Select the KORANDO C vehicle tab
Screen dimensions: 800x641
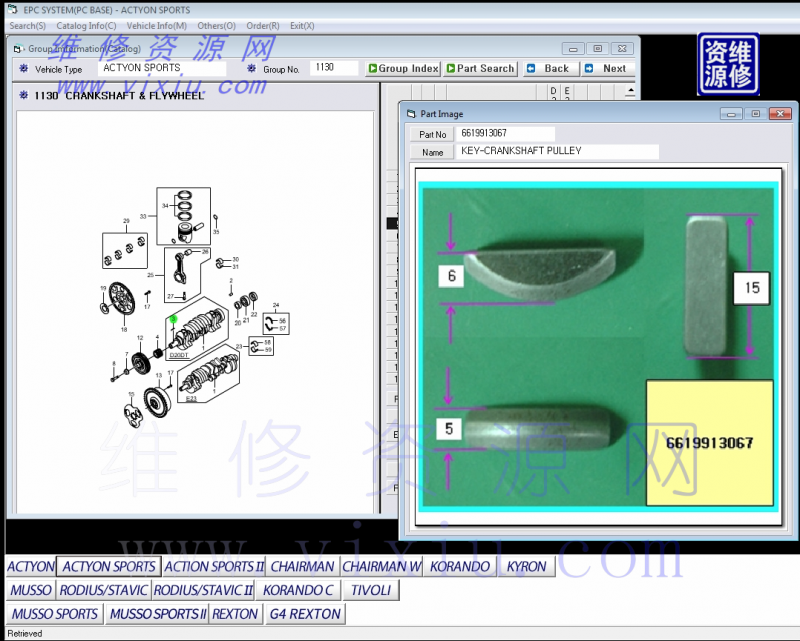coord(298,590)
